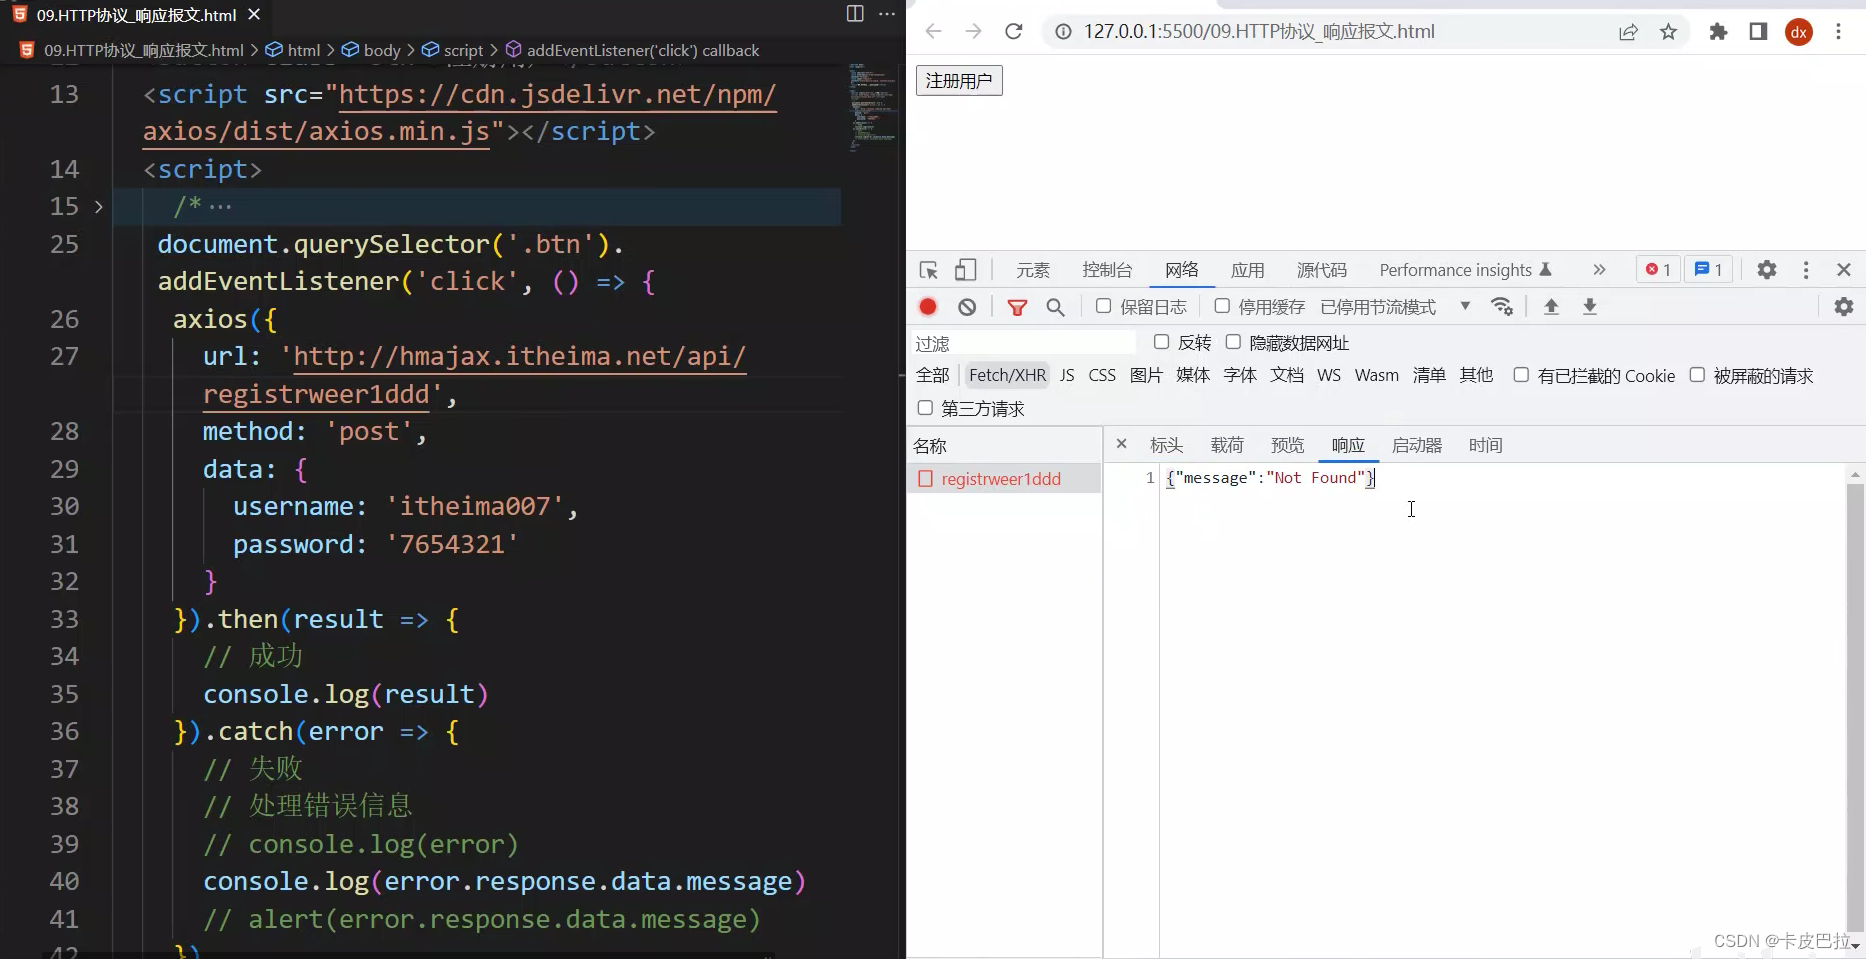
Task: Split the VS Code editor view
Action: point(855,14)
